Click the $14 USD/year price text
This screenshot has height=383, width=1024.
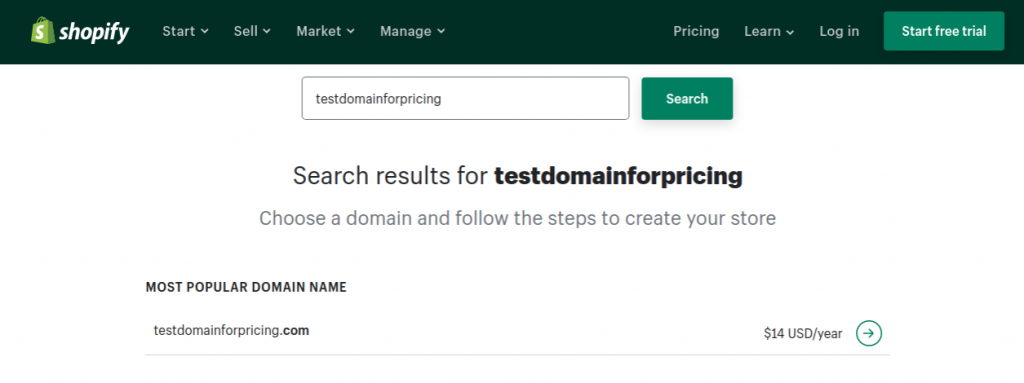coord(803,334)
